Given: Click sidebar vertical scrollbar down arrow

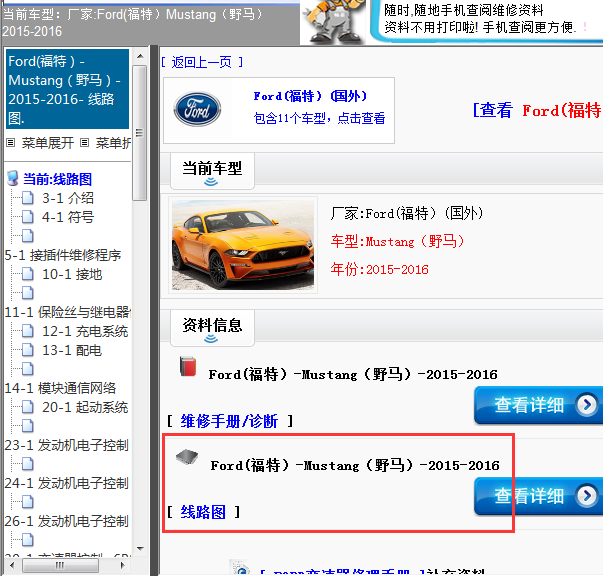Looking at the screenshot, I should [x=140, y=549].
